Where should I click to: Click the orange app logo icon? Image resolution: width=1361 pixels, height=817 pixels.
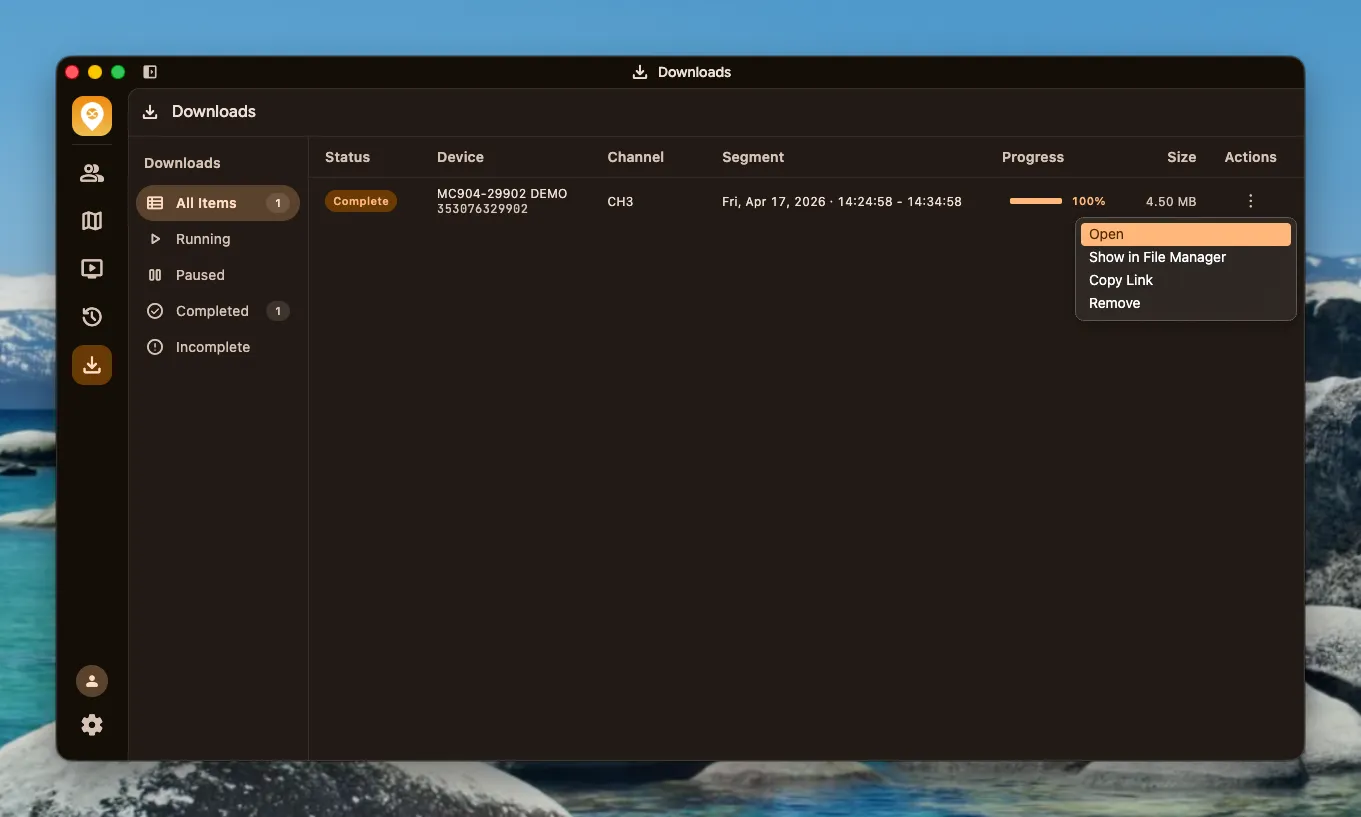click(x=92, y=116)
